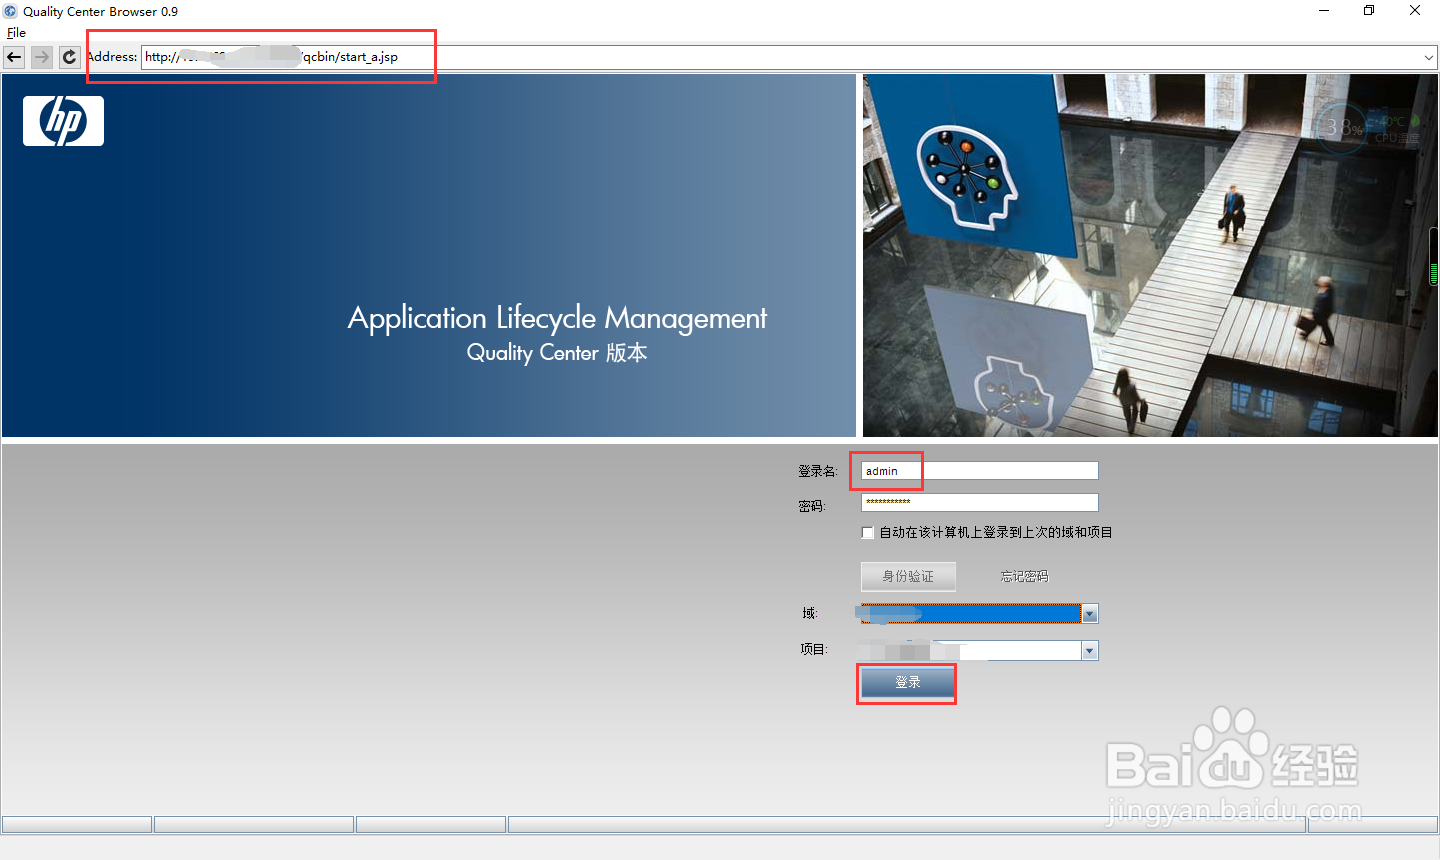
Task: Maximize the Quality Center Browser window
Action: click(x=1369, y=11)
